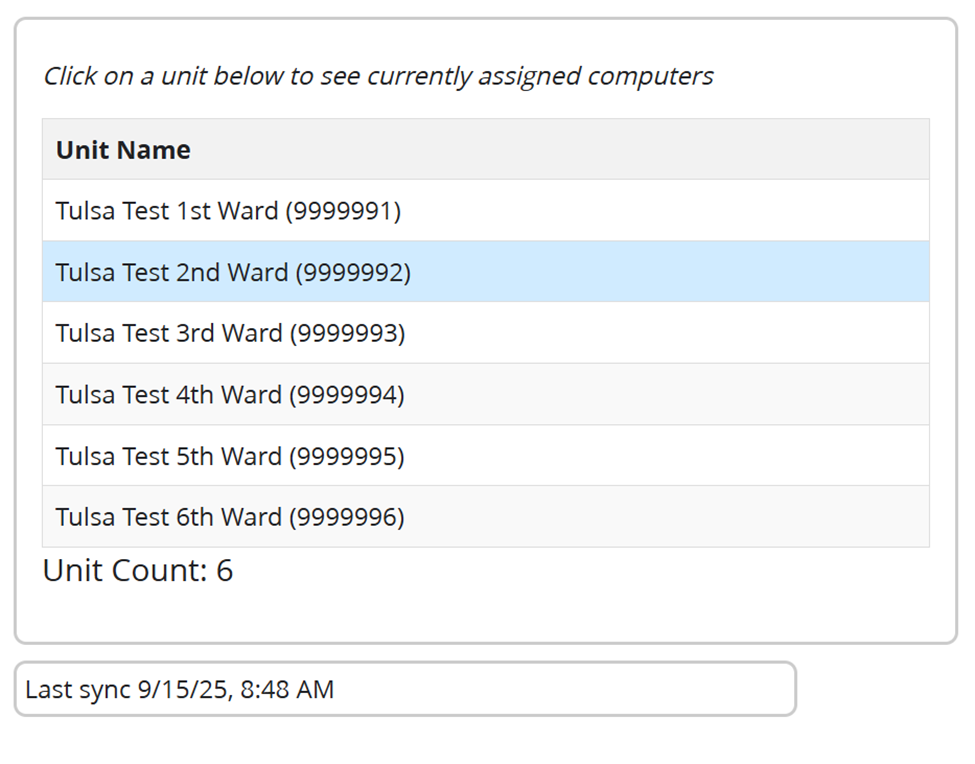Click unit number 9999993 in third row
This screenshot has height=764, width=975.
[x=348, y=333]
